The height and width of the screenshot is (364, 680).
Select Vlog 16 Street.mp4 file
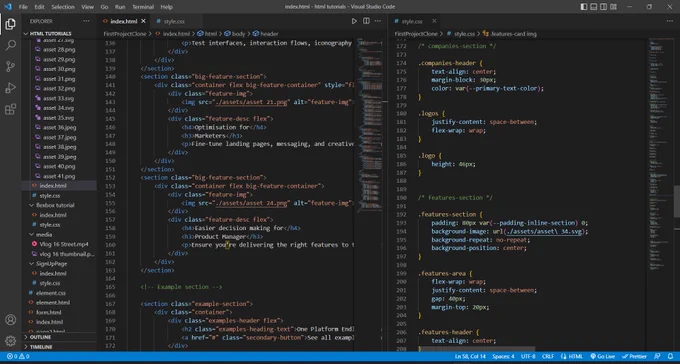coord(64,244)
